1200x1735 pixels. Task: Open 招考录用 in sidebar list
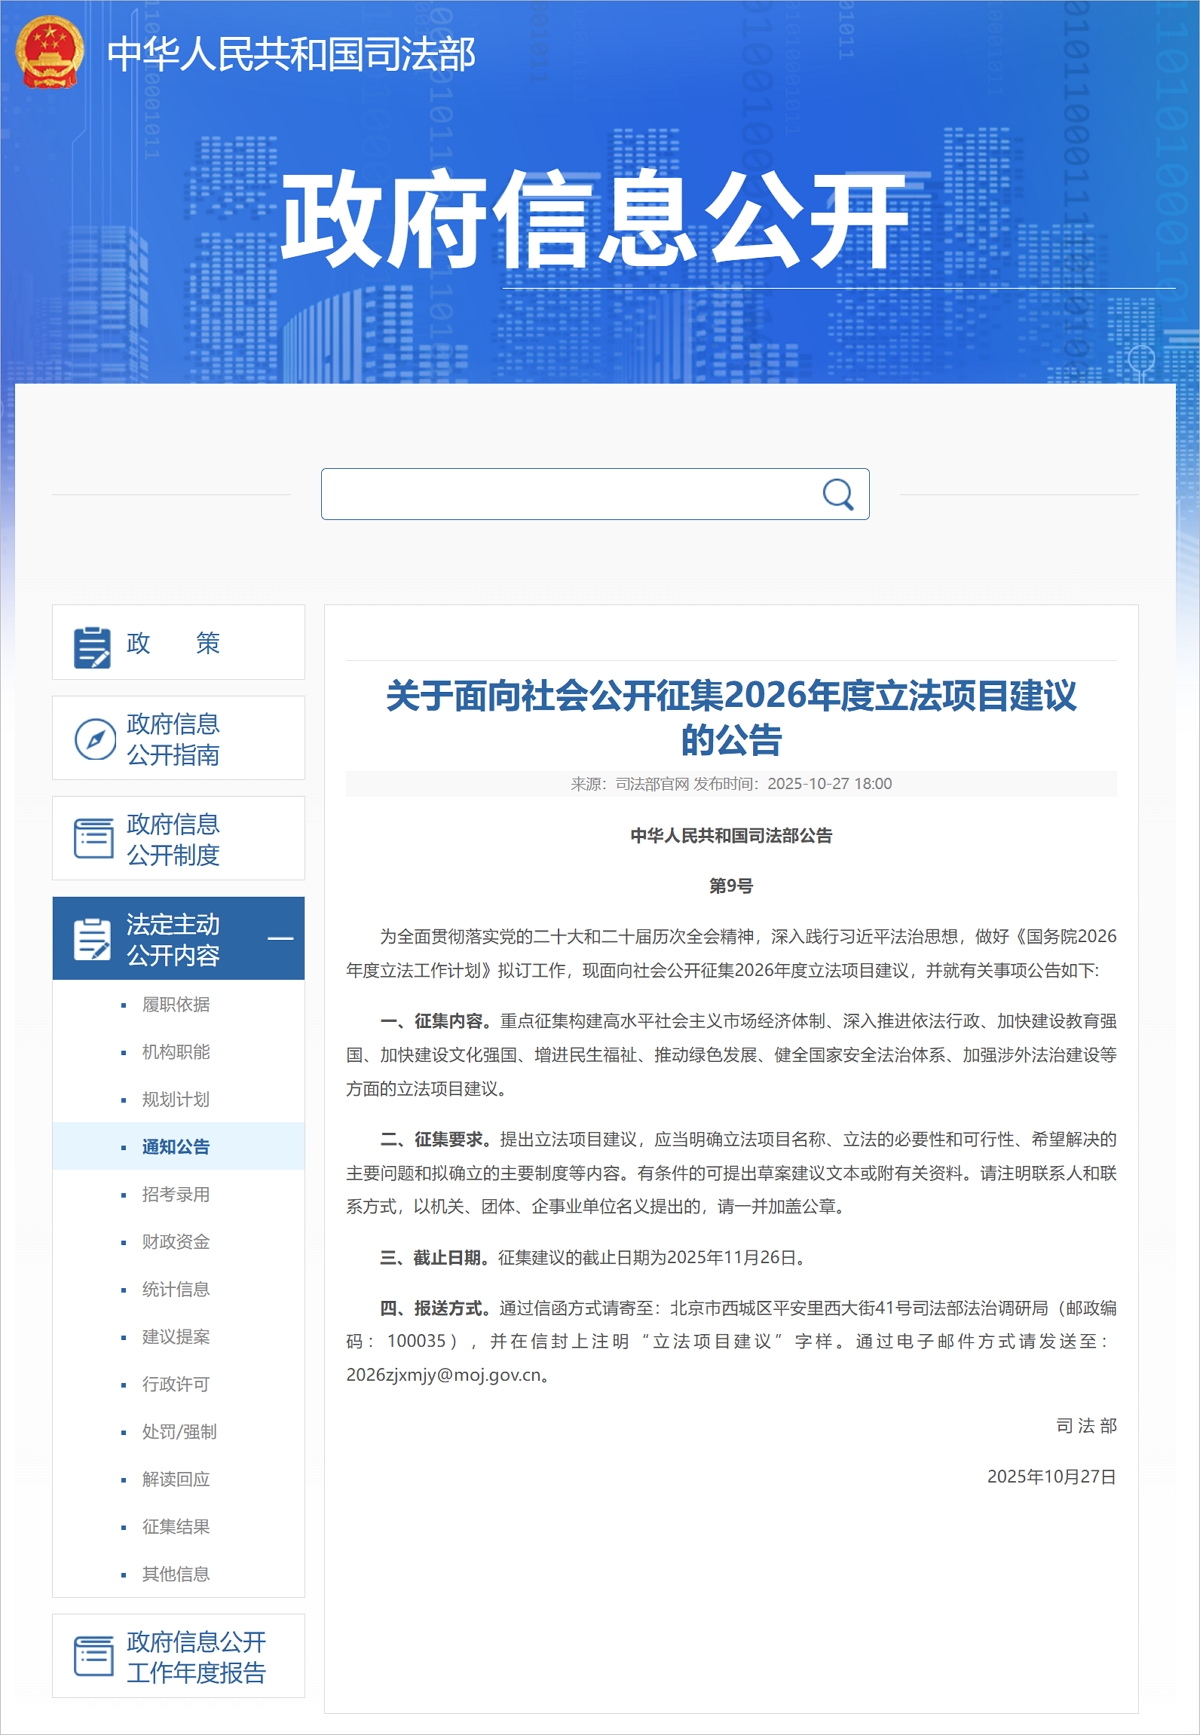176,1195
